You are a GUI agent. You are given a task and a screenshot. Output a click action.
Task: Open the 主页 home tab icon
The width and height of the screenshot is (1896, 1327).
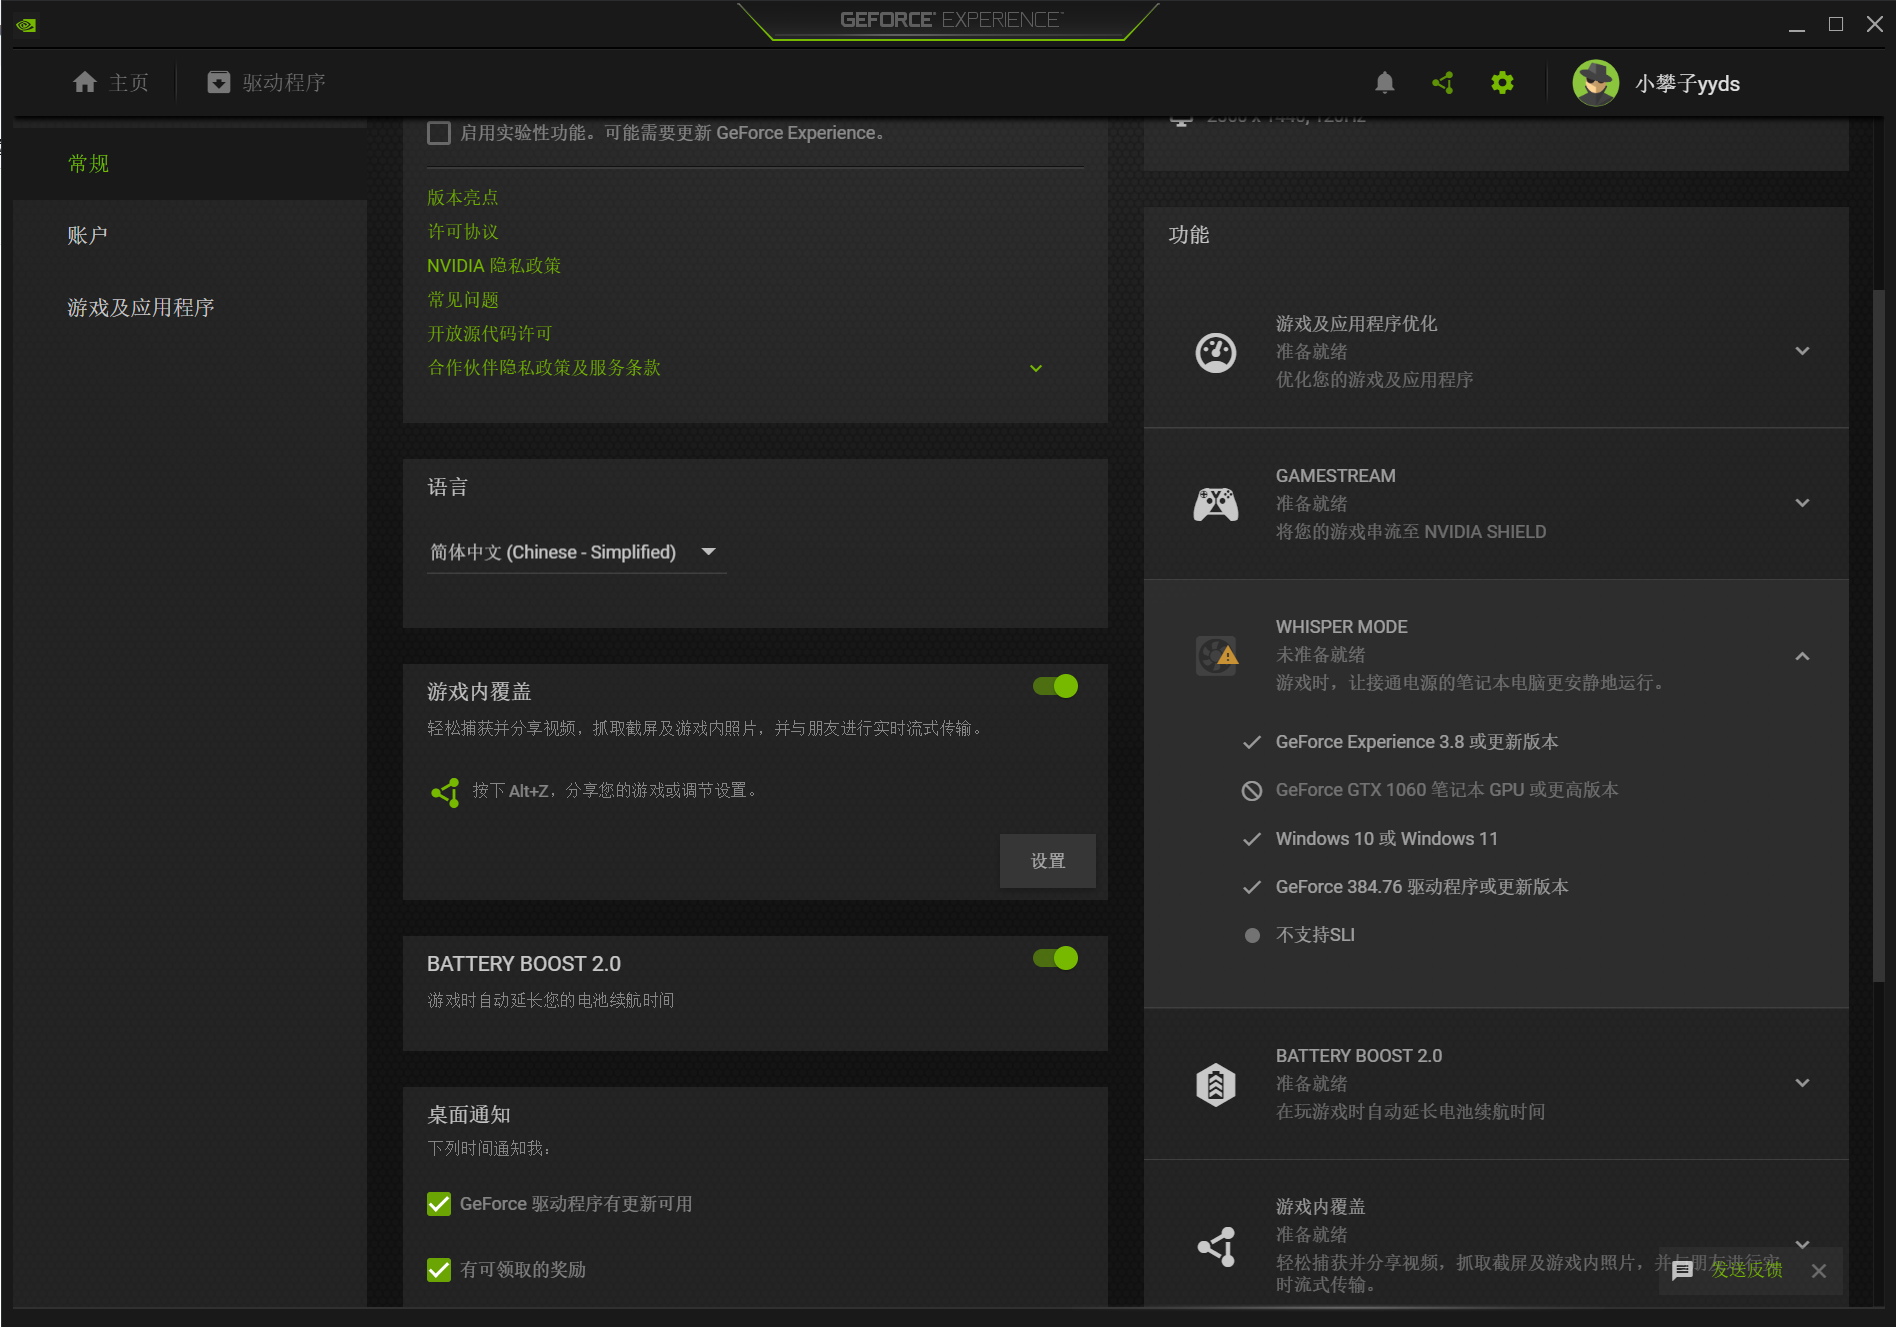[x=85, y=82]
